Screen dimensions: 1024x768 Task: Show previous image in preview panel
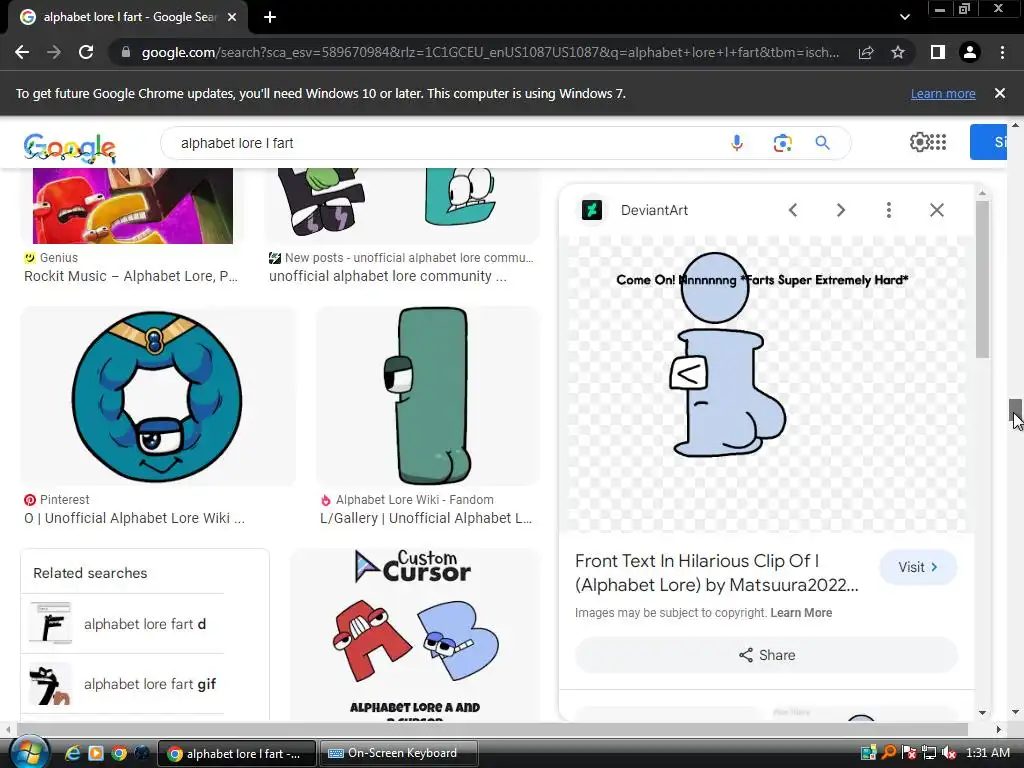point(793,210)
